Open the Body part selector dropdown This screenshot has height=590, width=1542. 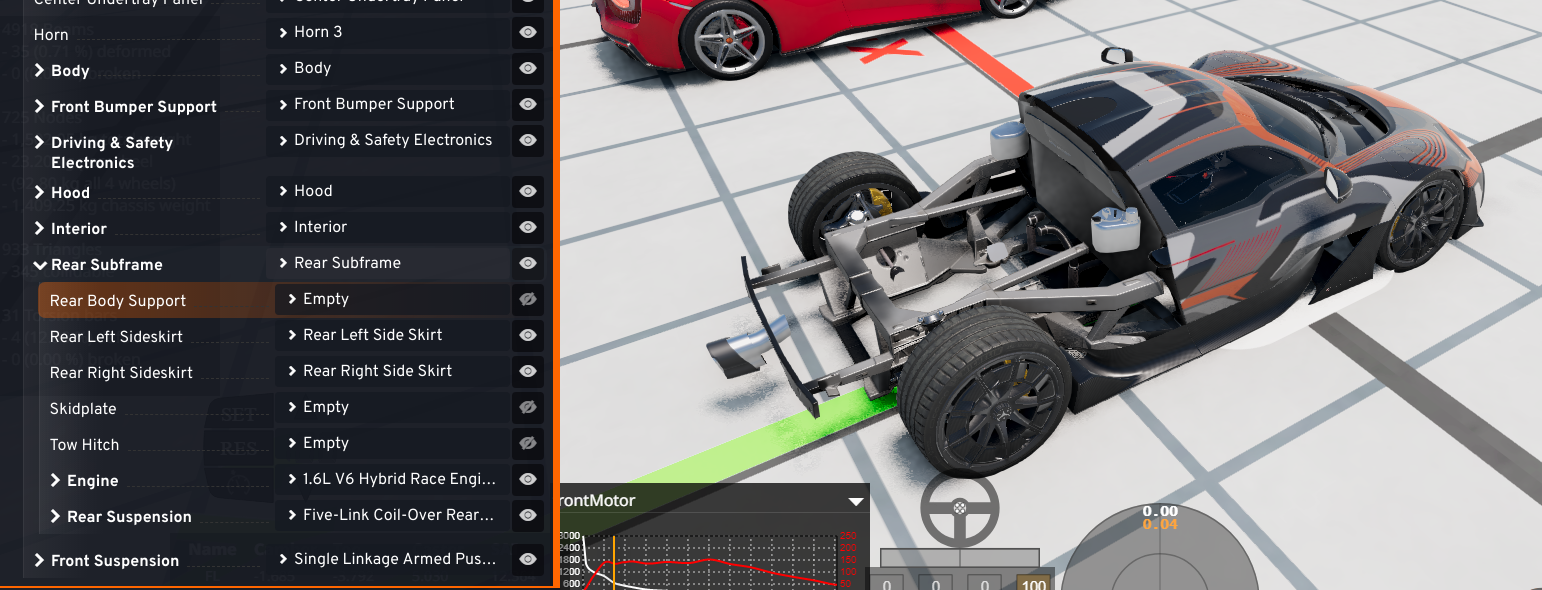388,68
